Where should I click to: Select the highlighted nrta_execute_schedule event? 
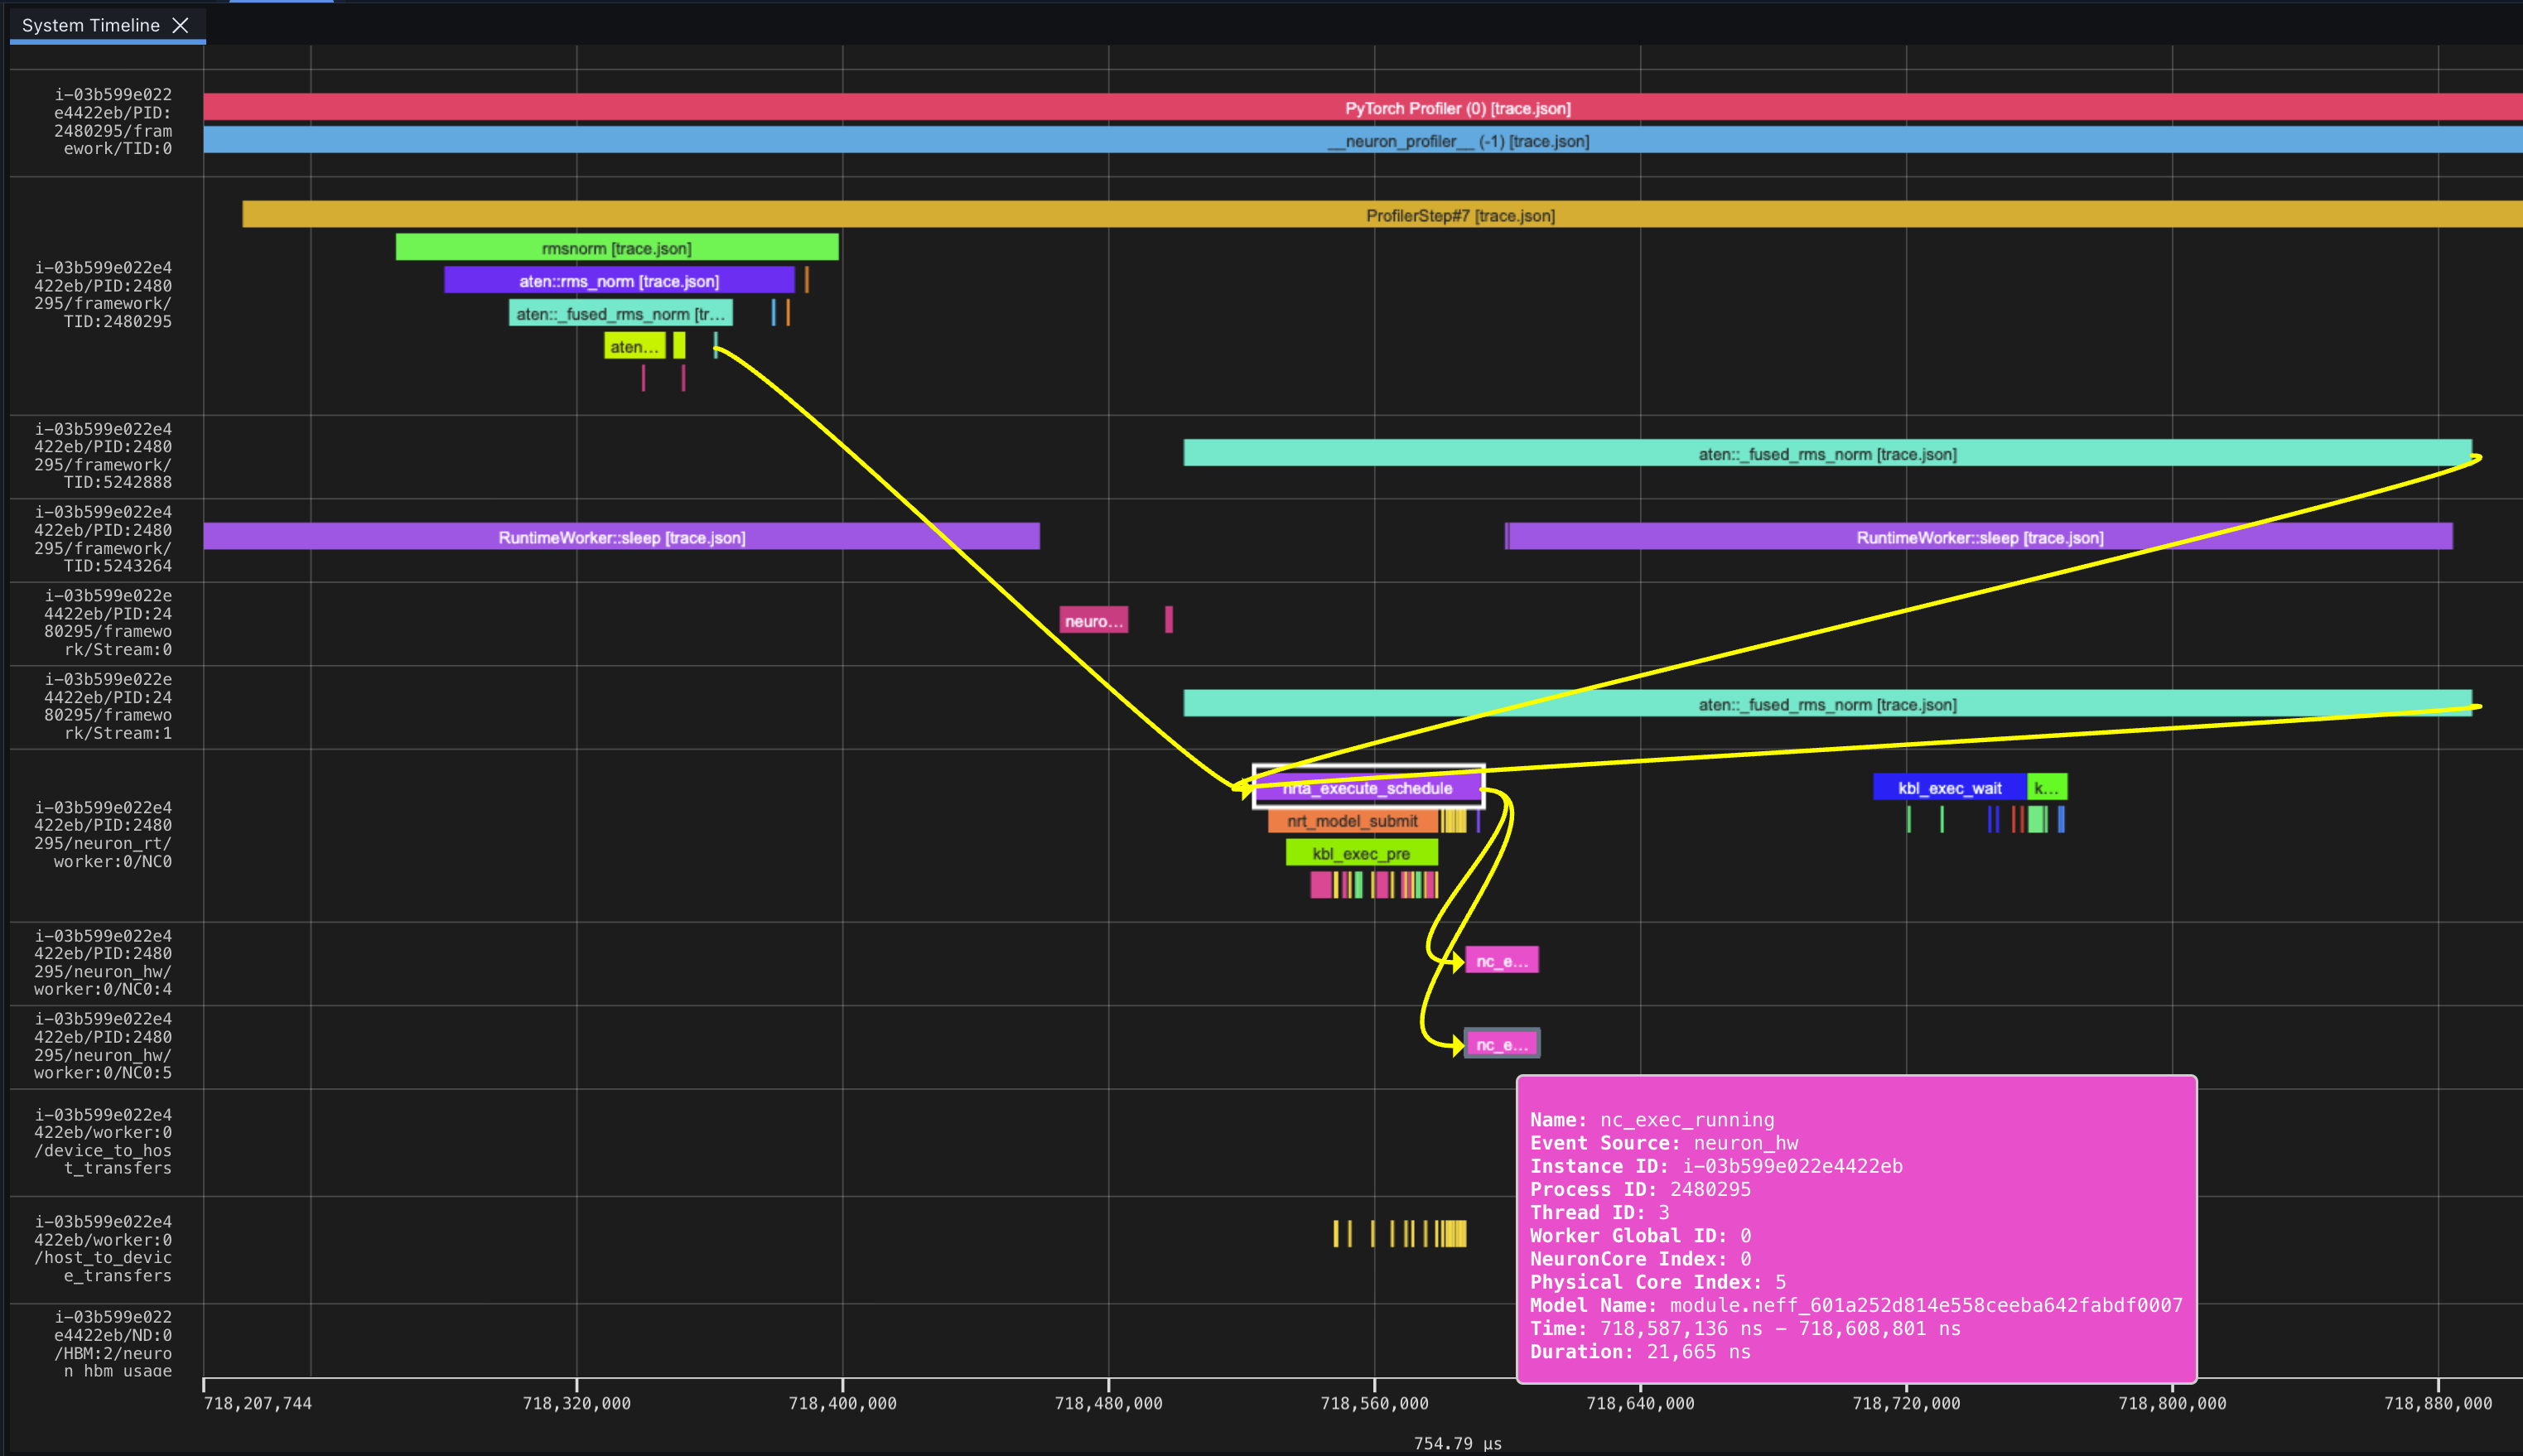click(1368, 787)
